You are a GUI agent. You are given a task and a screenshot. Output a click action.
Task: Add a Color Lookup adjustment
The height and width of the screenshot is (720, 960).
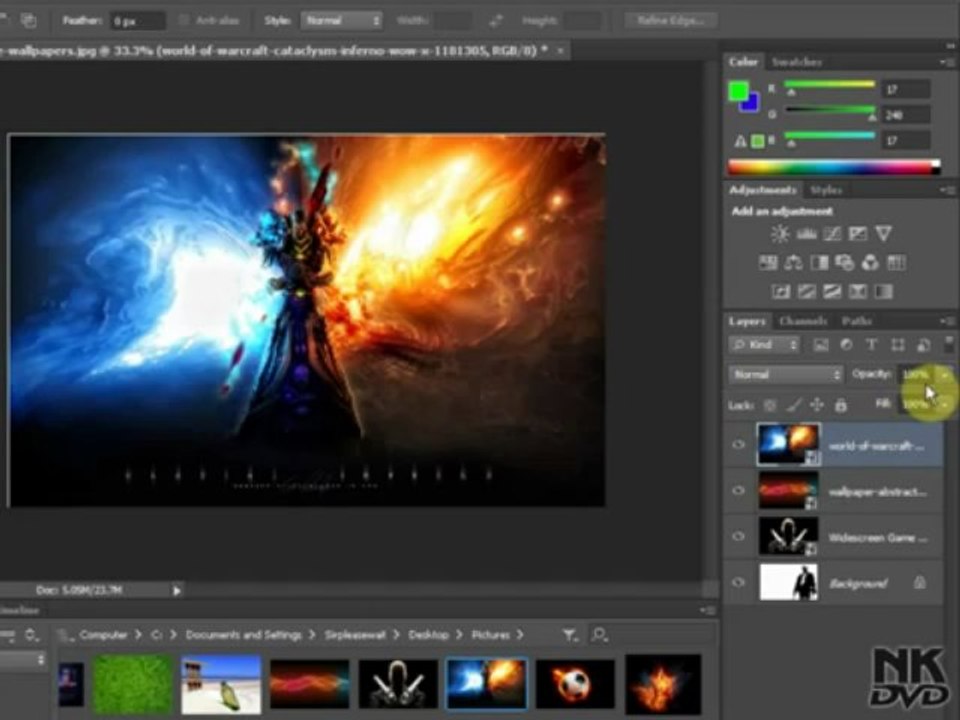[896, 263]
